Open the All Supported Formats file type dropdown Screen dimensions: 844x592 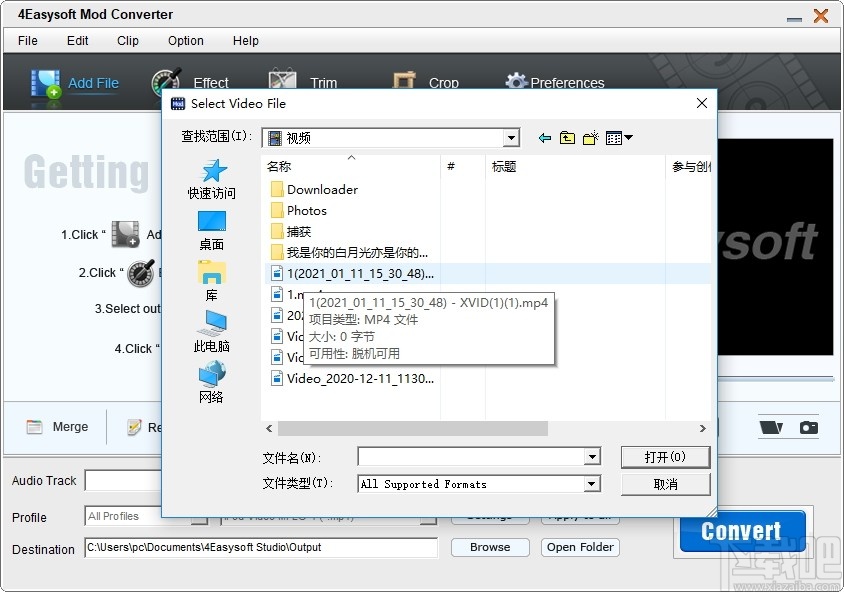tap(590, 484)
